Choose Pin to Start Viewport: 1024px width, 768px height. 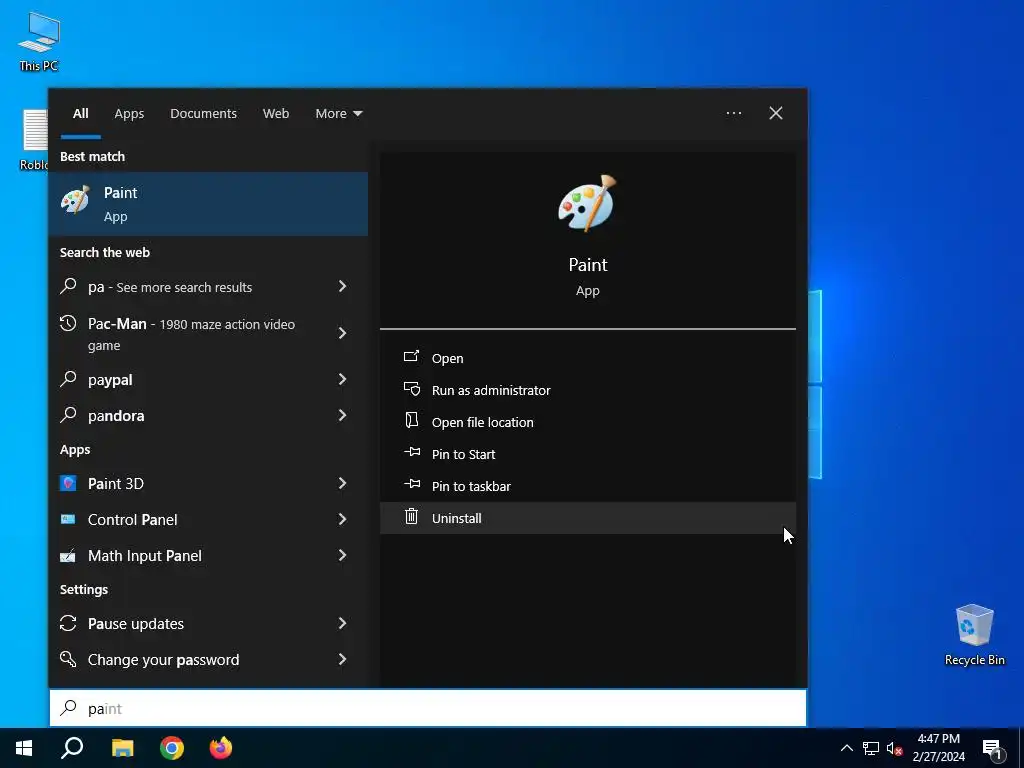click(588, 454)
